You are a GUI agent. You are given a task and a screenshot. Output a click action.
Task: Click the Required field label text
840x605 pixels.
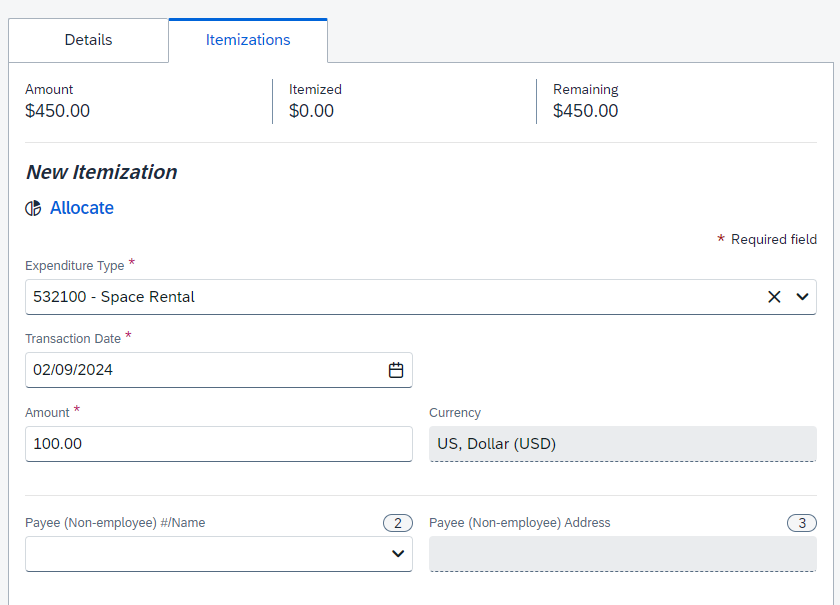pos(775,239)
